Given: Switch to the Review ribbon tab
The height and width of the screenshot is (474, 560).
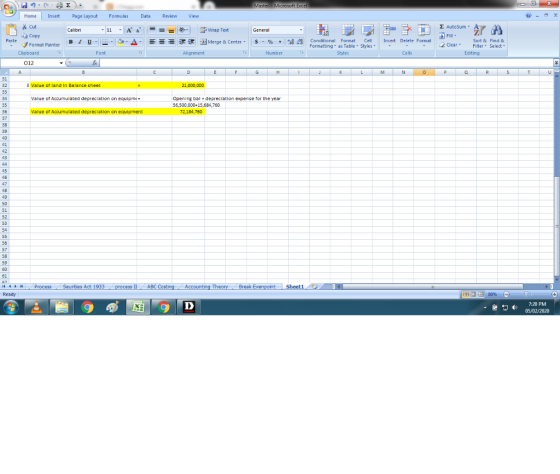Looking at the screenshot, I should pyautogui.click(x=169, y=16).
